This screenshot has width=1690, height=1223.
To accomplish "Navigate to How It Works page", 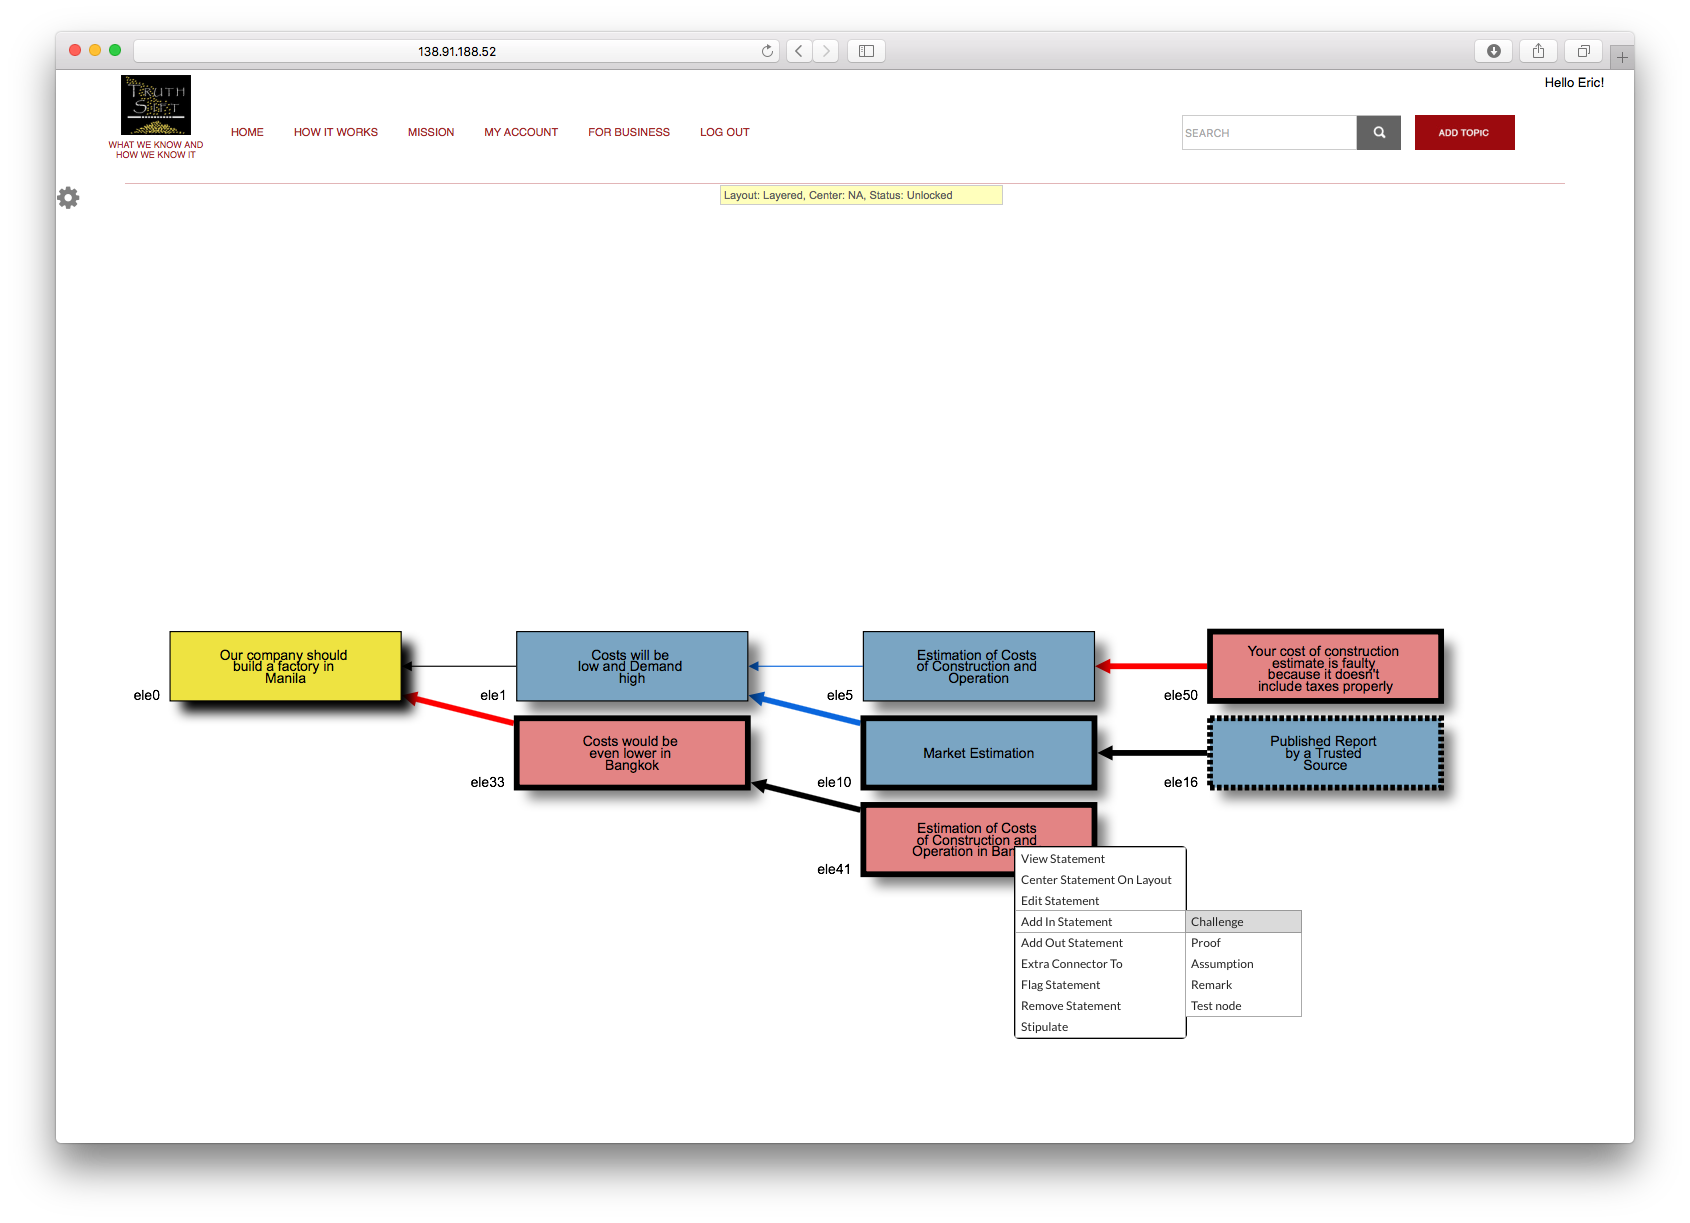I will [x=335, y=132].
